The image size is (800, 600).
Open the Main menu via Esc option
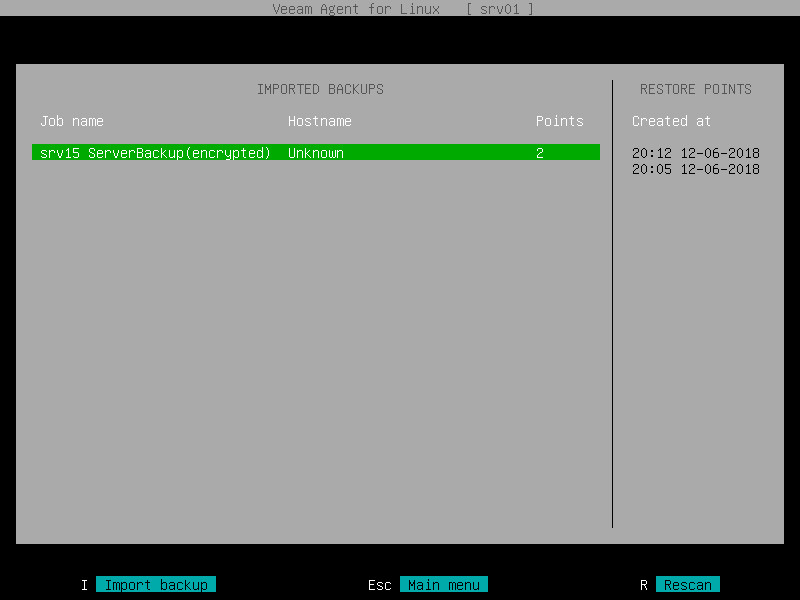tap(444, 585)
